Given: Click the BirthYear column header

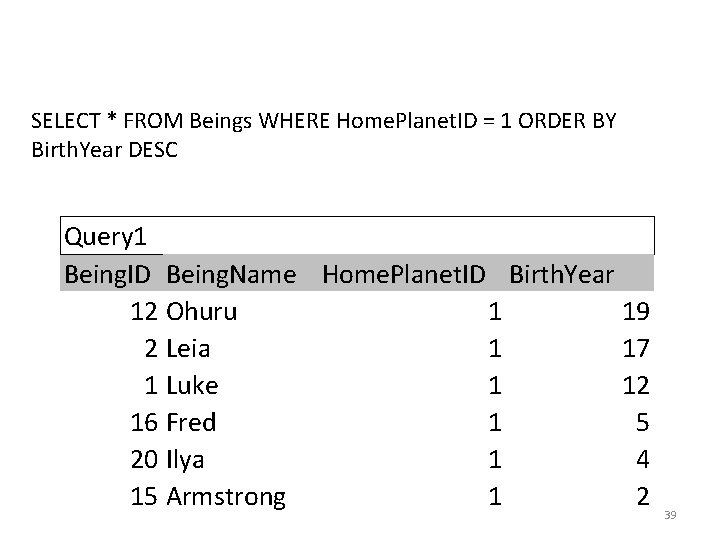Looking at the screenshot, I should pyautogui.click(x=561, y=275).
